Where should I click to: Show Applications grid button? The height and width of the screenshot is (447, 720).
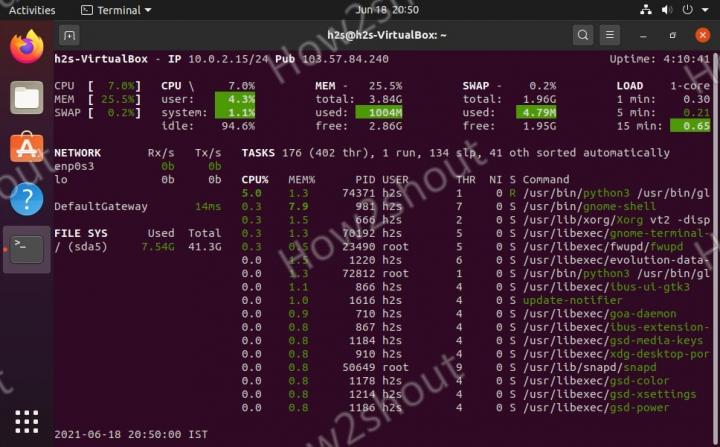[x=27, y=421]
